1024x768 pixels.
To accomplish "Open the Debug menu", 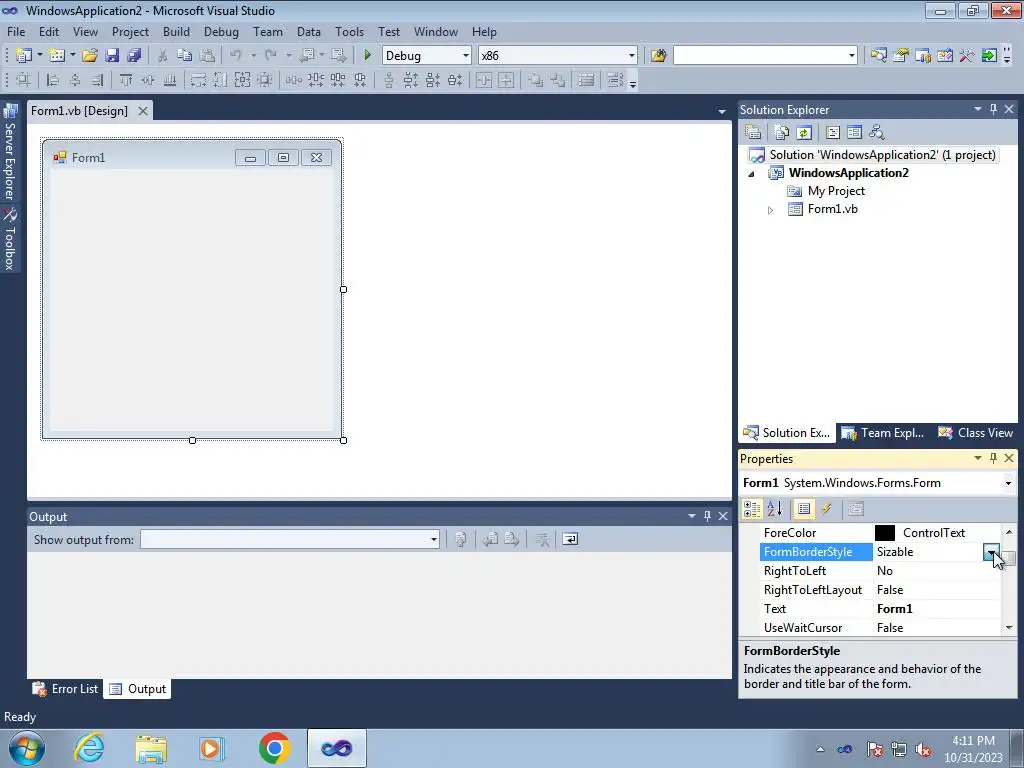I will tap(221, 31).
